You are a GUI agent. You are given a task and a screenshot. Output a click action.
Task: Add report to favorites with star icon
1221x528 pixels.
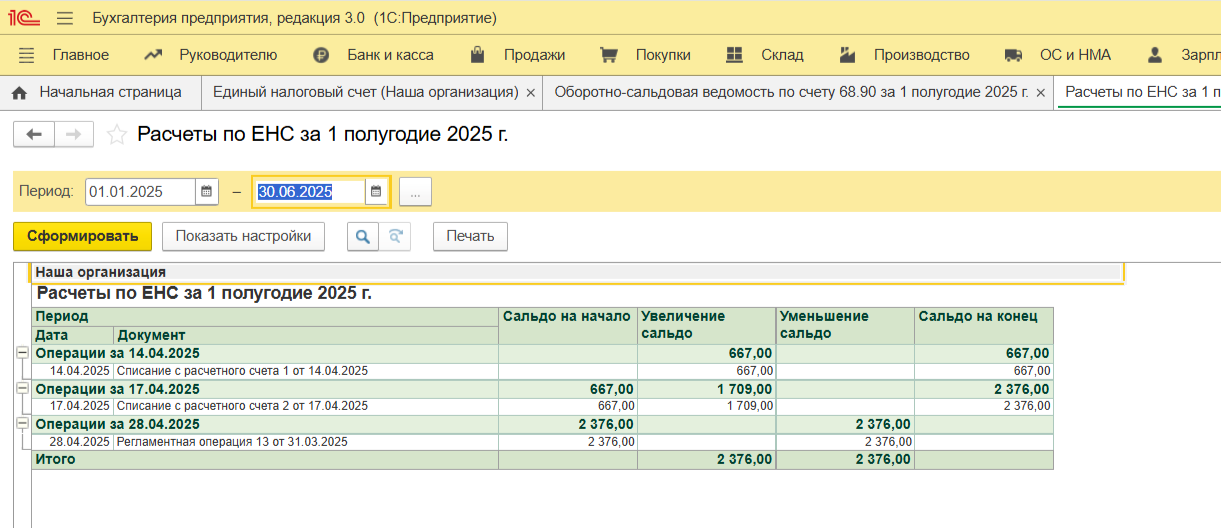pos(117,135)
